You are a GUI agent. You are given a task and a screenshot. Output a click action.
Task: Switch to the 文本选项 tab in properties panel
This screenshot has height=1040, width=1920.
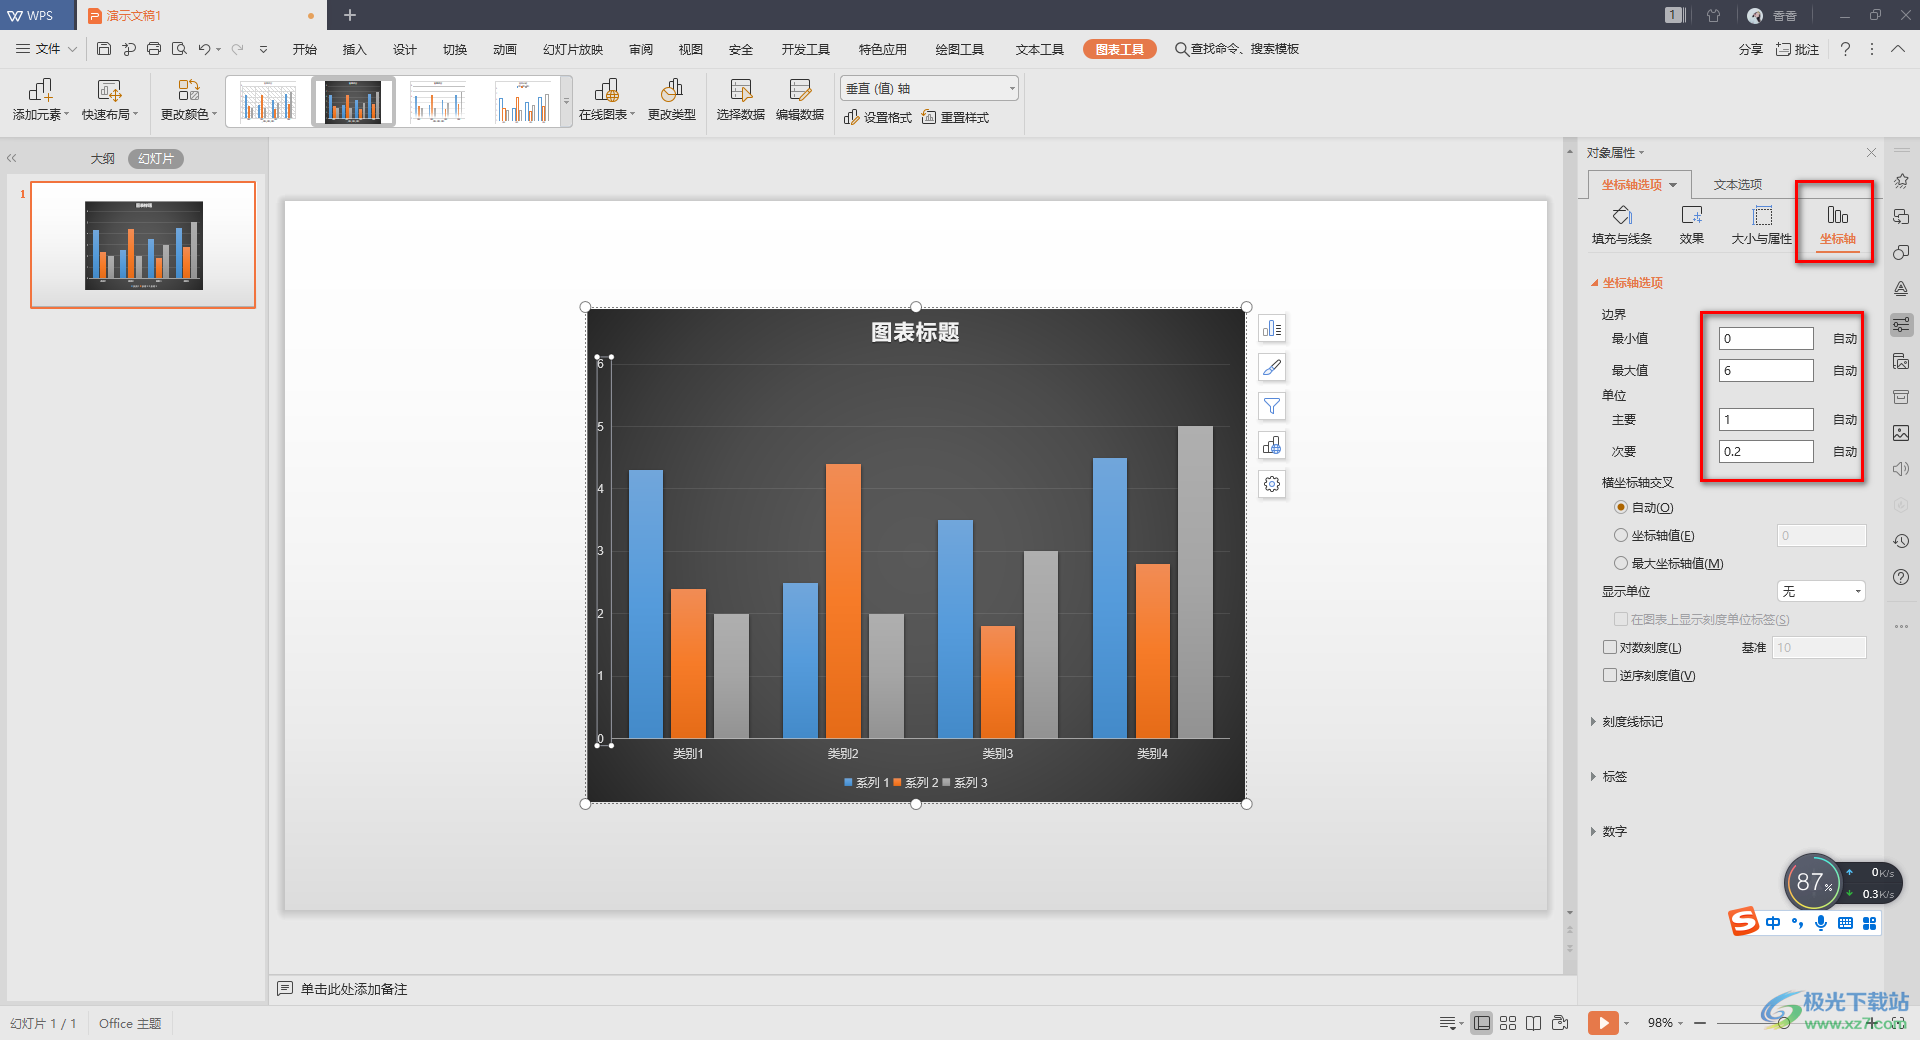pyautogui.click(x=1738, y=185)
